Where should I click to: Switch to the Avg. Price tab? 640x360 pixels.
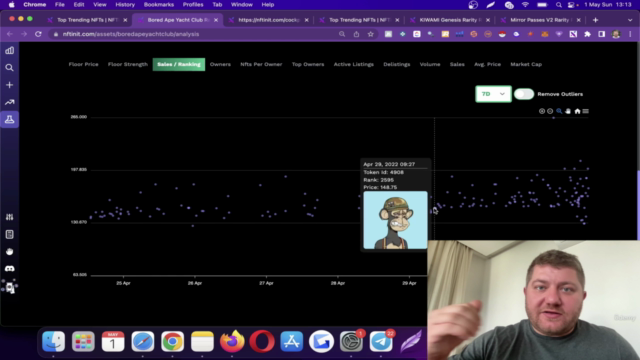pos(487,64)
